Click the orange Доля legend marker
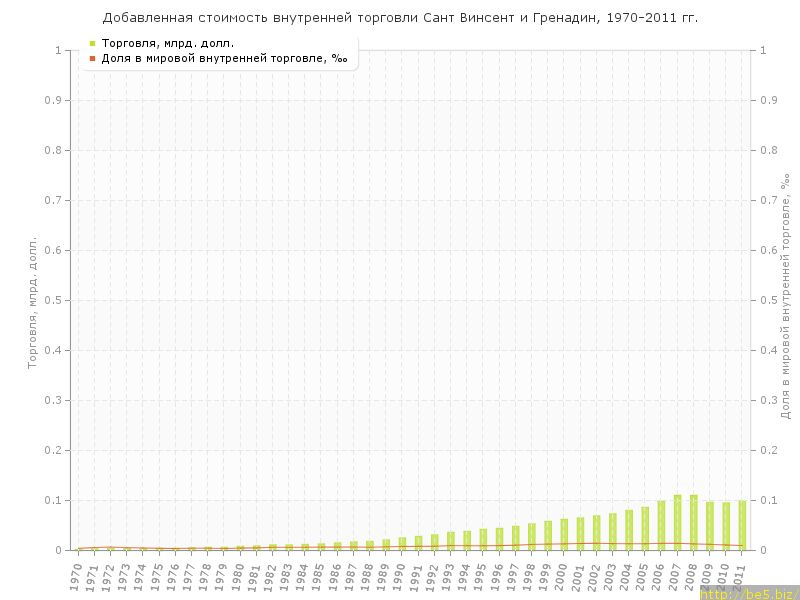 coord(92,58)
